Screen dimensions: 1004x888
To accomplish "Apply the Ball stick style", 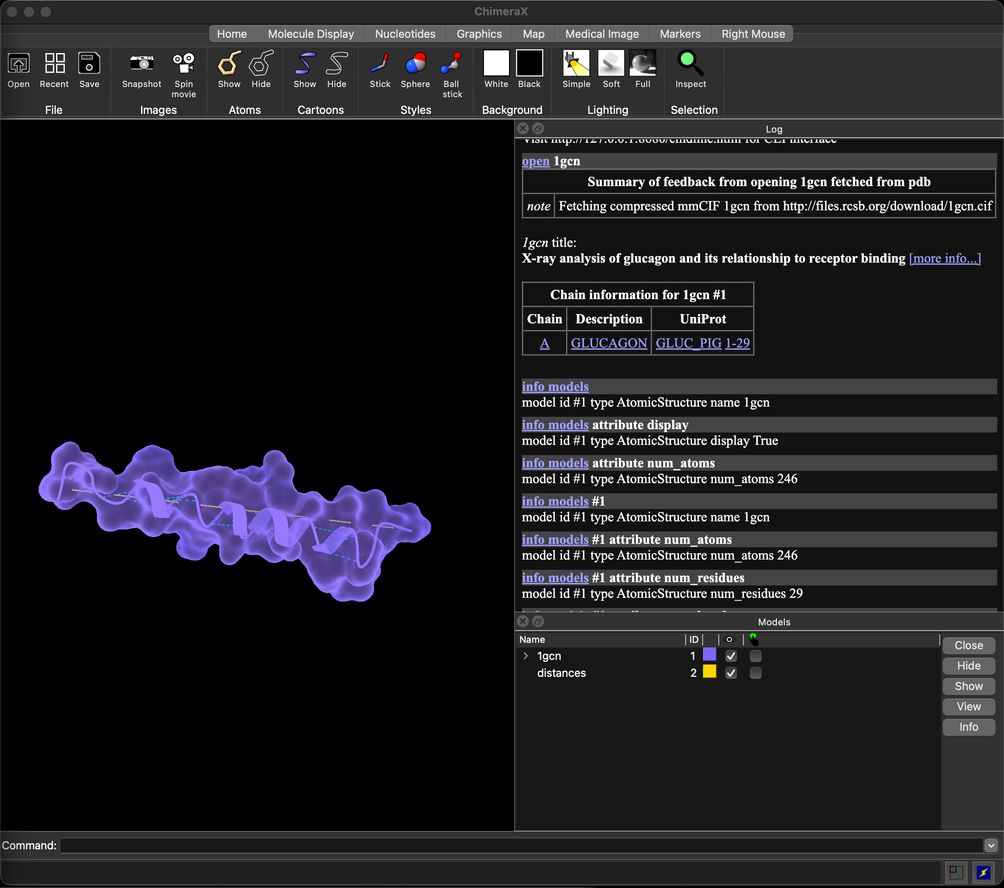I will 451,63.
